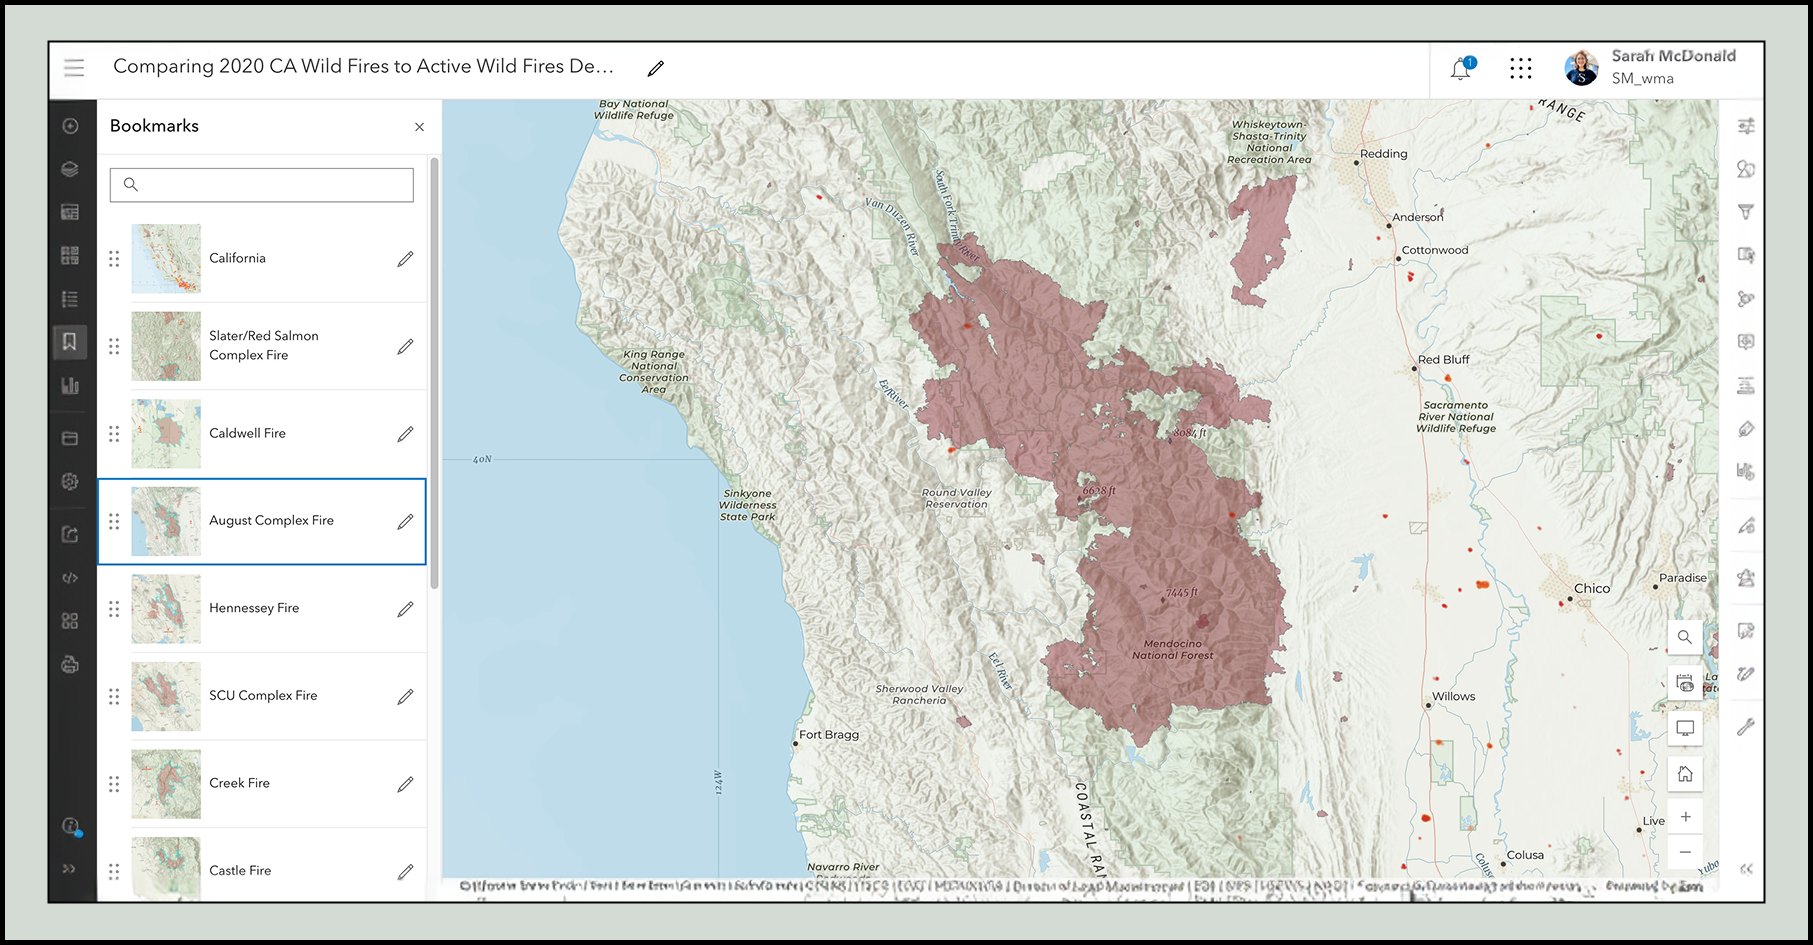The height and width of the screenshot is (945, 1813).
Task: Open the Filter pane on right toolbar
Action: click(1746, 212)
